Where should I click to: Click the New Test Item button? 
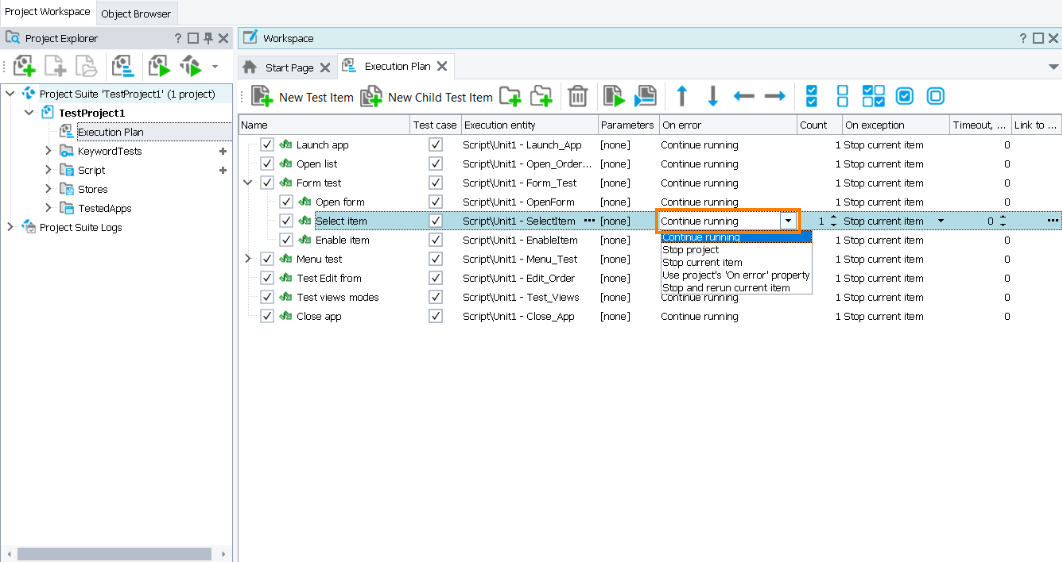(x=303, y=97)
